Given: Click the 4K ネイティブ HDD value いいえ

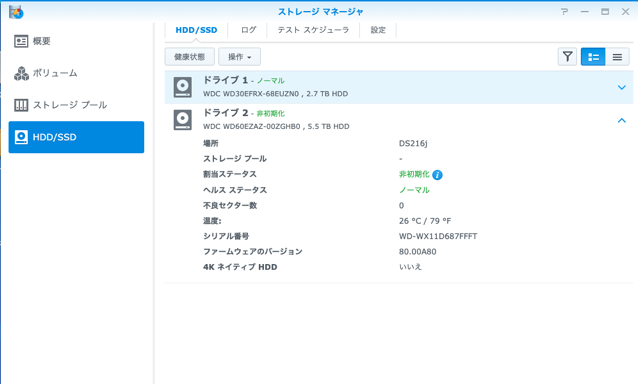Looking at the screenshot, I should pos(410,267).
